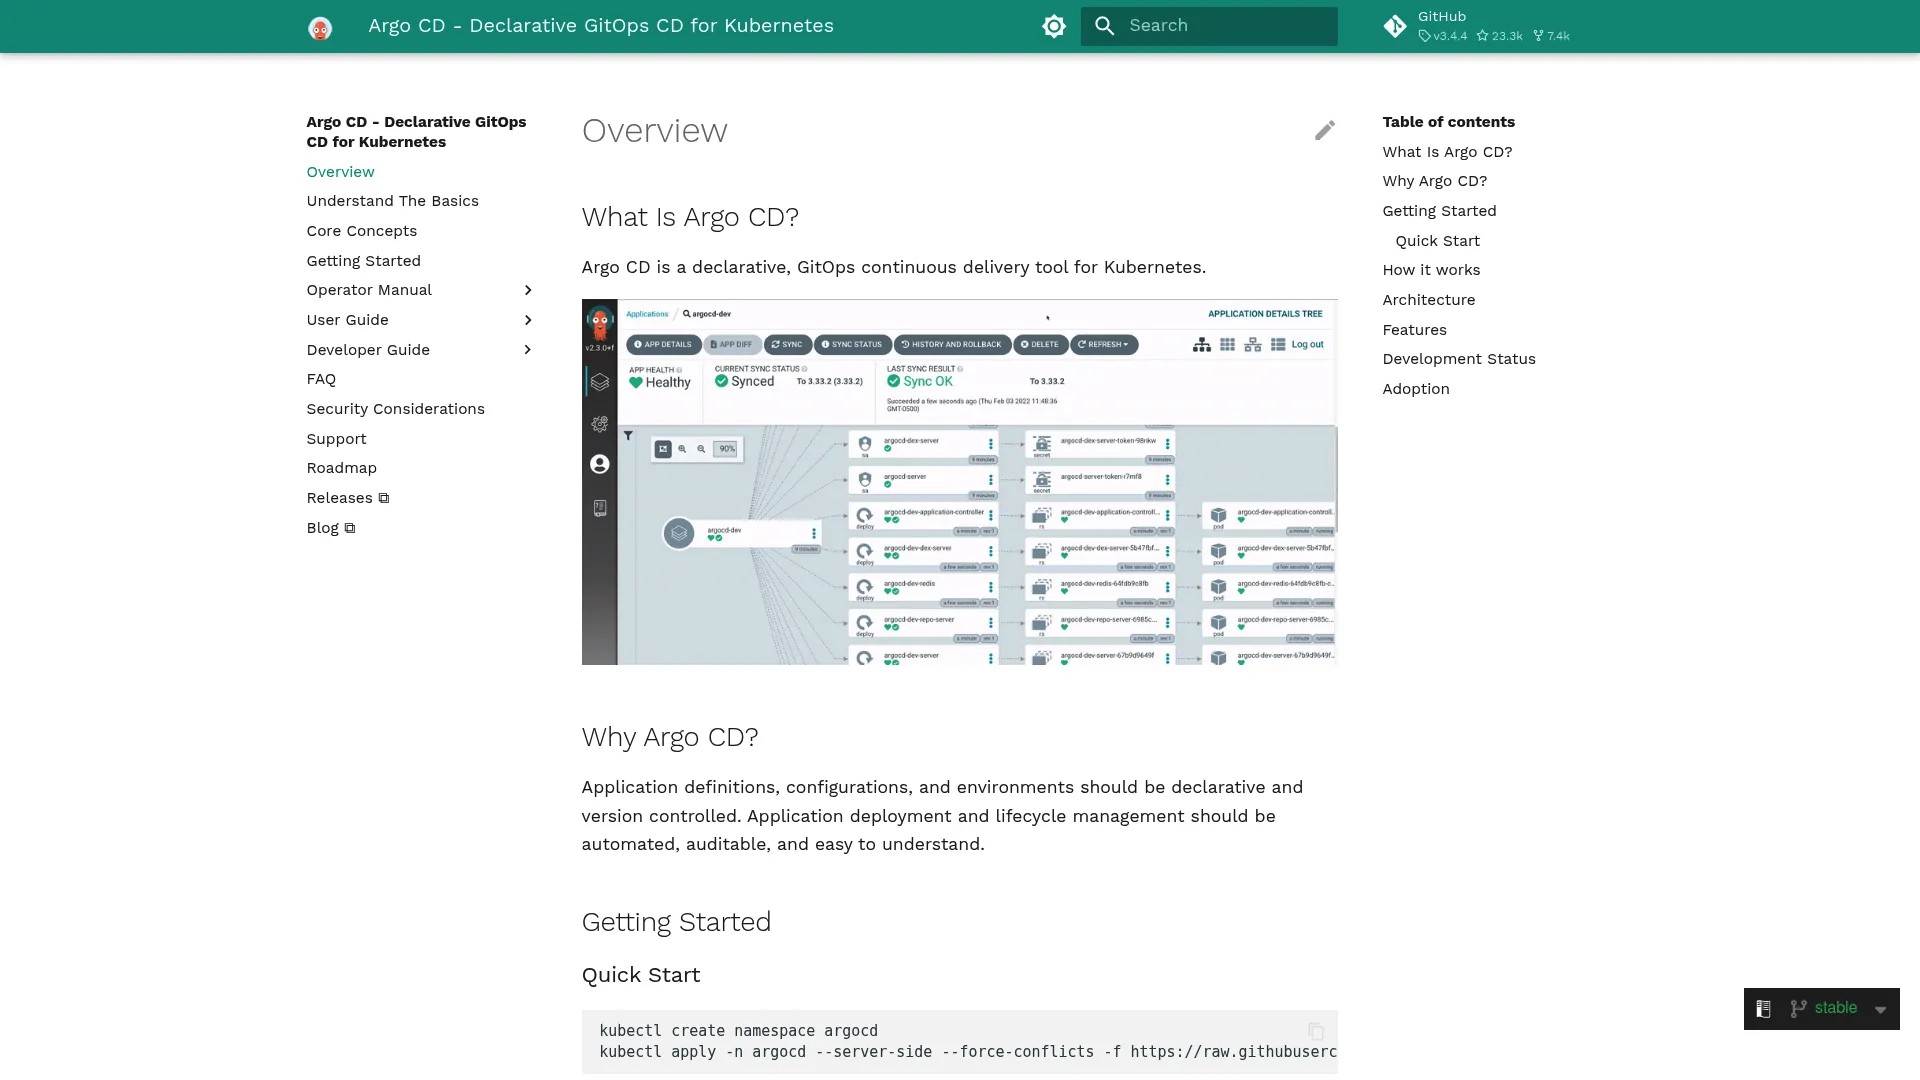
Task: Jump to Getting Started in table of contents
Action: (1439, 211)
